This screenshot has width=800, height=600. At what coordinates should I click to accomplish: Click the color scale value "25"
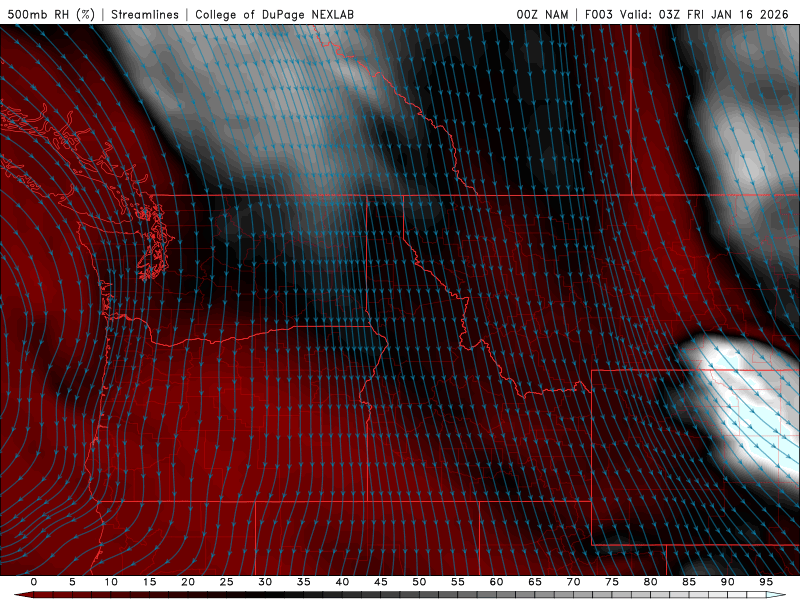(x=227, y=582)
